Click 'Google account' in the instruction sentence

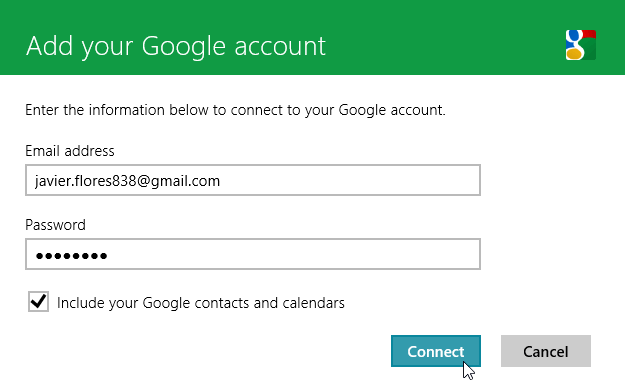(391, 110)
